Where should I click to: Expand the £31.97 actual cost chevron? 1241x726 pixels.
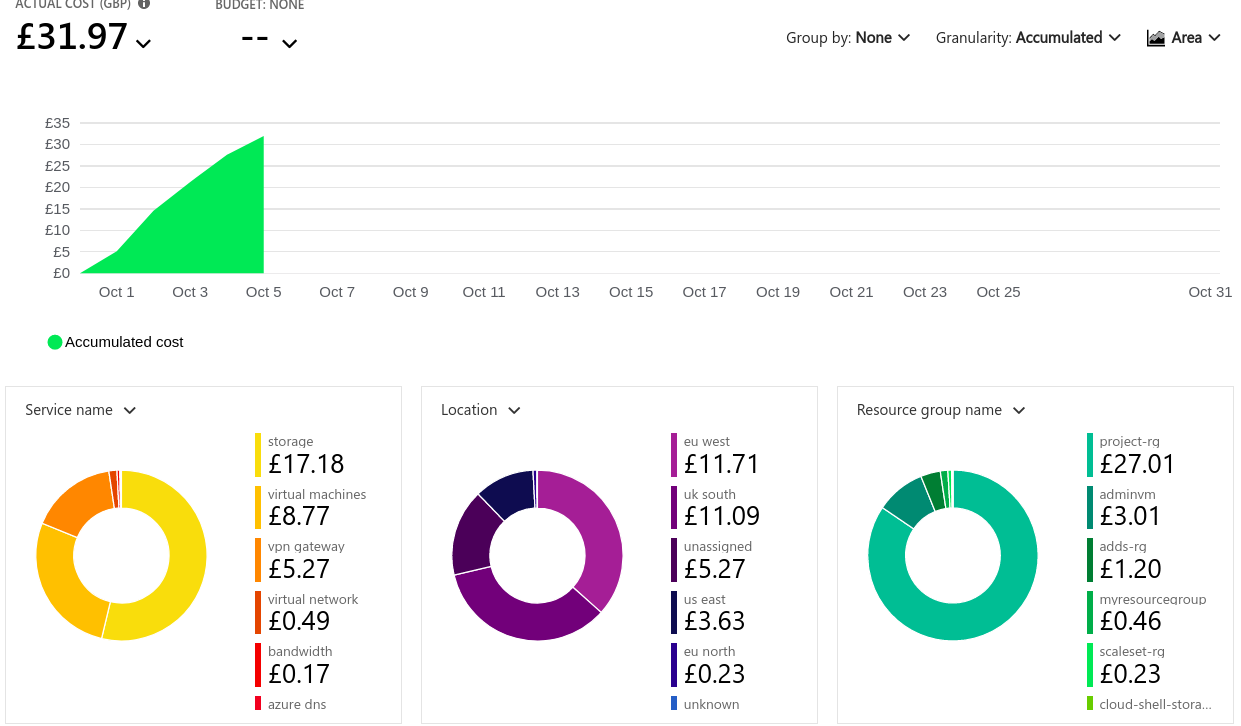pos(144,43)
